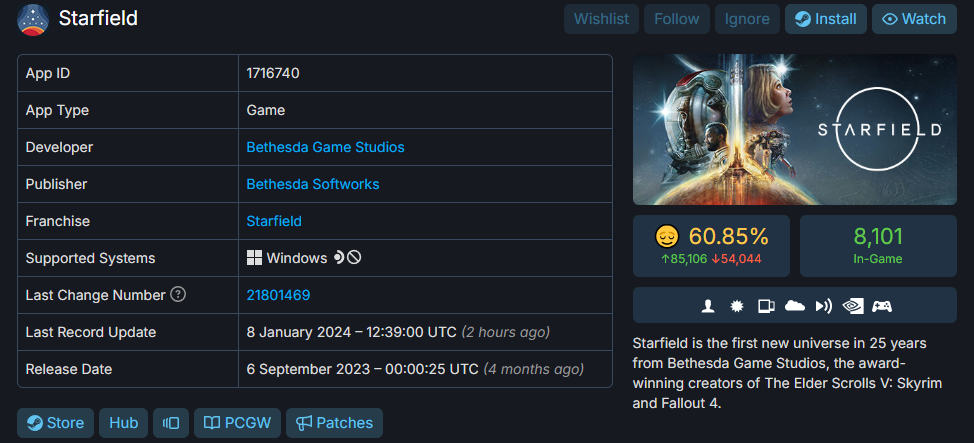Toggle Wishlist for Starfield
Screen dimensions: 974x443
pyautogui.click(x=602, y=19)
